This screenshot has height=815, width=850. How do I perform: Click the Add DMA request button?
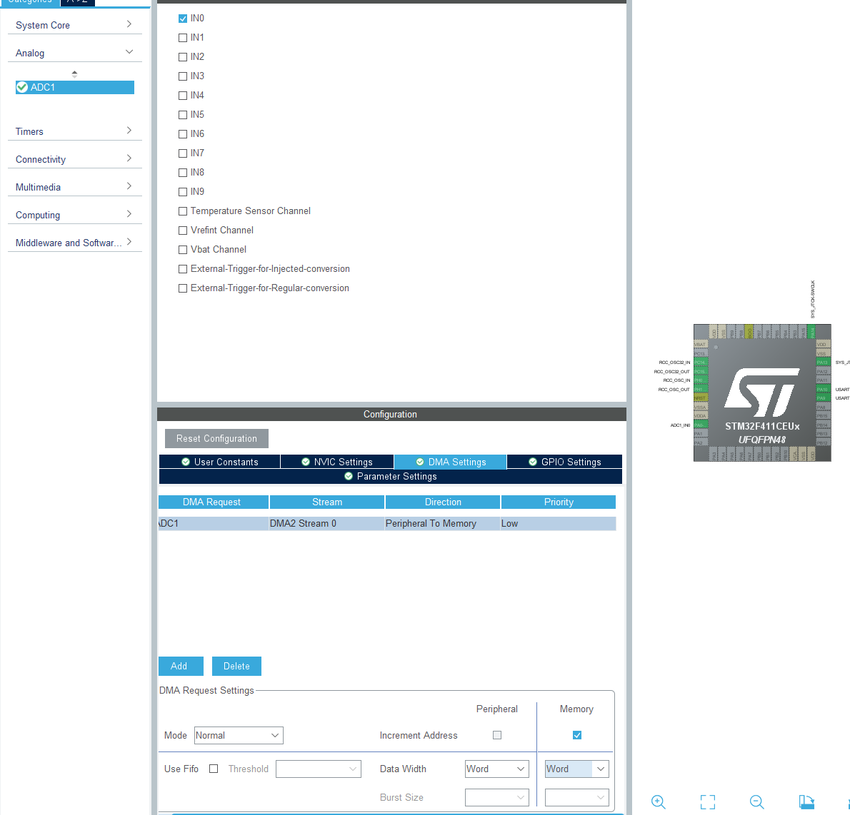coord(181,666)
